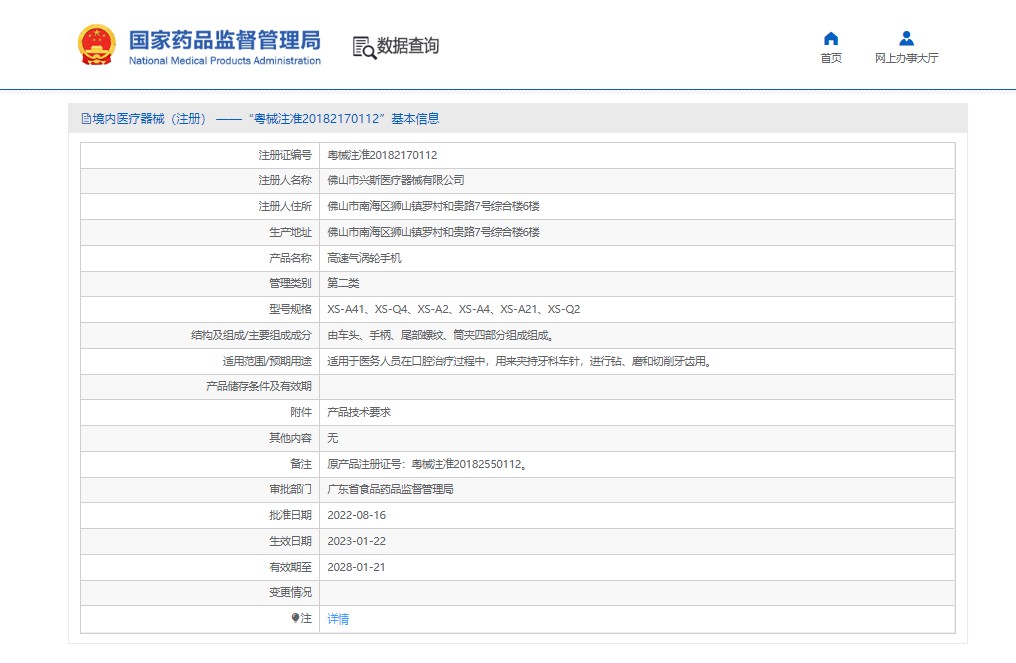Click the 网上办事大厅 person icon
The width and height of the screenshot is (1016, 663).
tap(906, 38)
